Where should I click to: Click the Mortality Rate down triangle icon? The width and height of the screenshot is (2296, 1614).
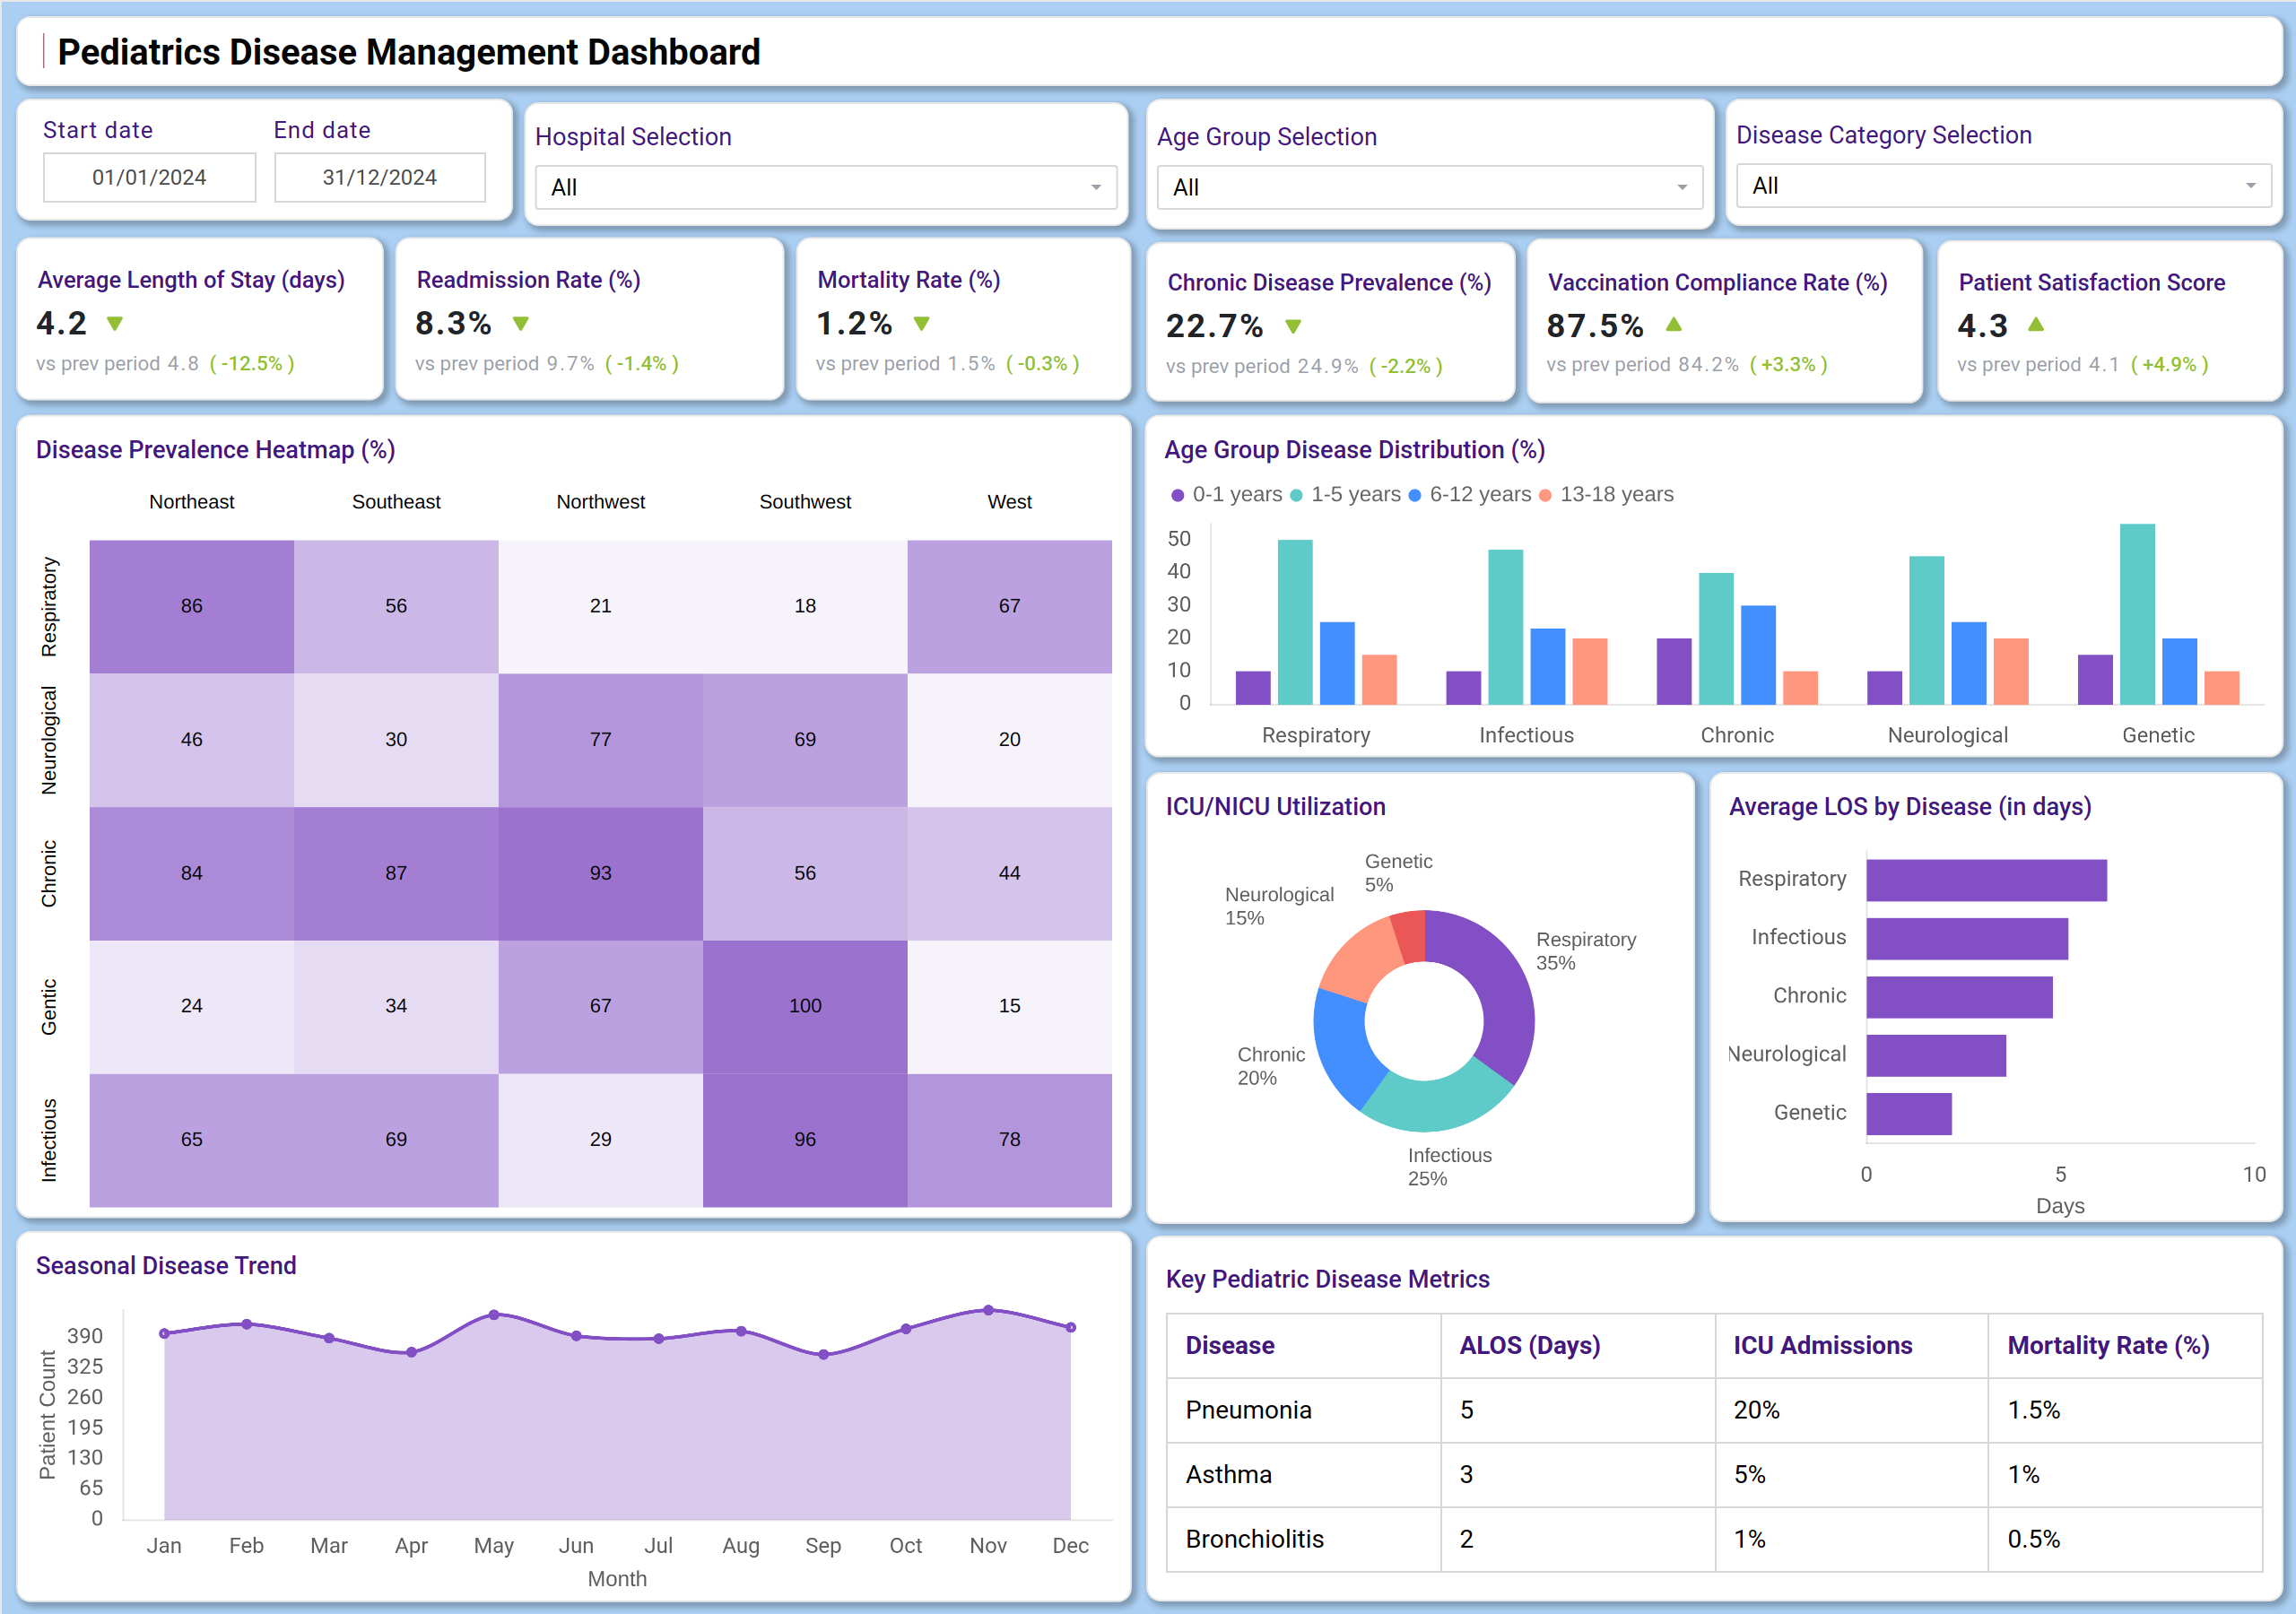(x=922, y=324)
